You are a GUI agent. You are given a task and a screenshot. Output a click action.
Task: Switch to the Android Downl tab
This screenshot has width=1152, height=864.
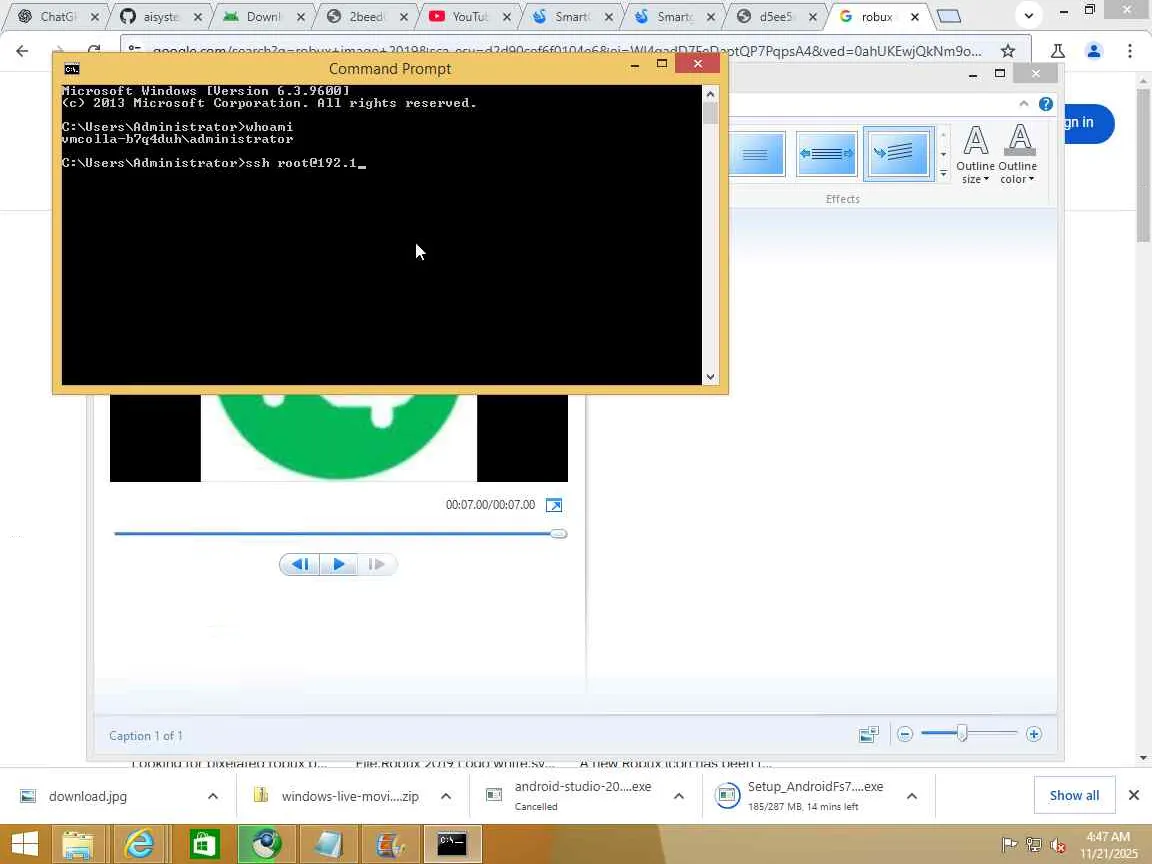263,16
